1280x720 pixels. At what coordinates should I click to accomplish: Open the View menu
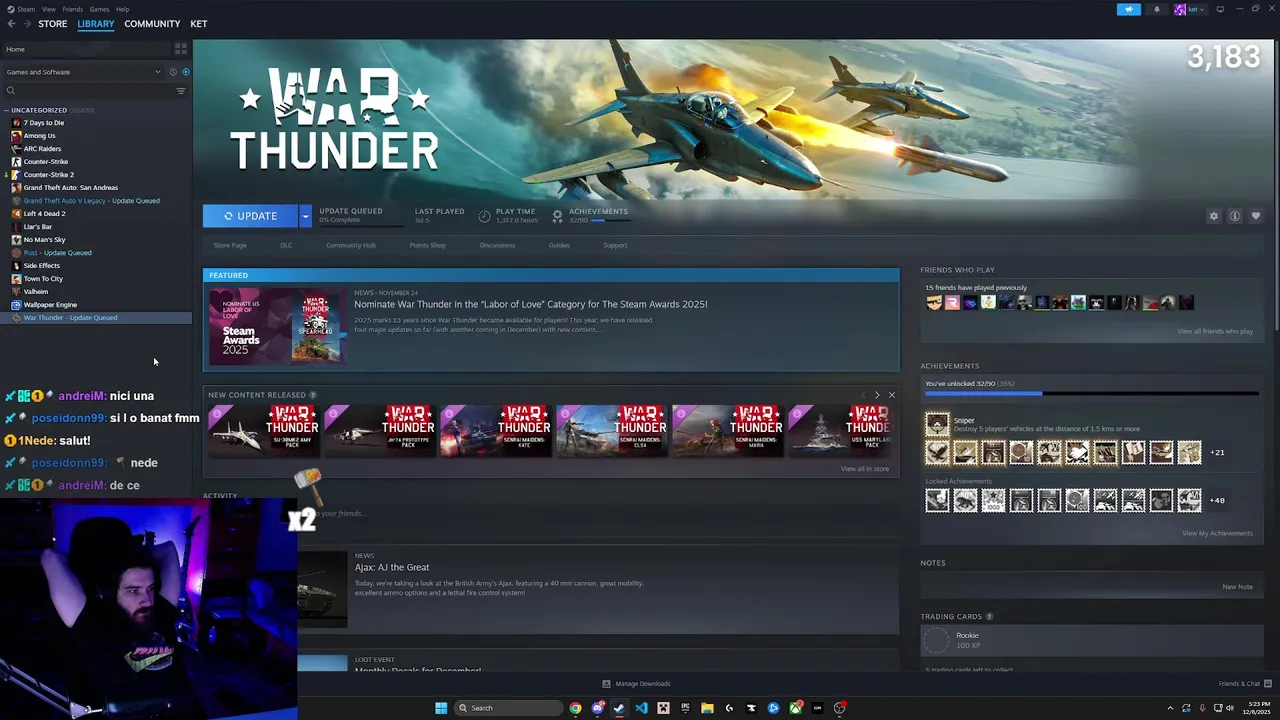pyautogui.click(x=48, y=9)
